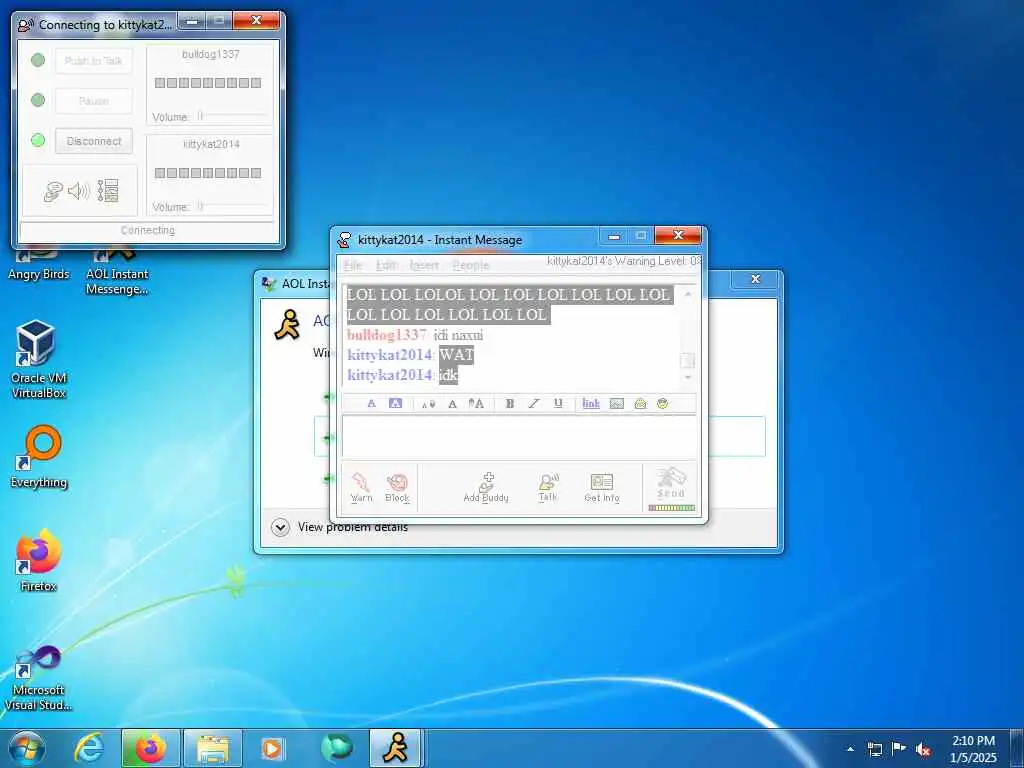
Task: Open Windows Explorer from the taskbar
Action: (212, 748)
